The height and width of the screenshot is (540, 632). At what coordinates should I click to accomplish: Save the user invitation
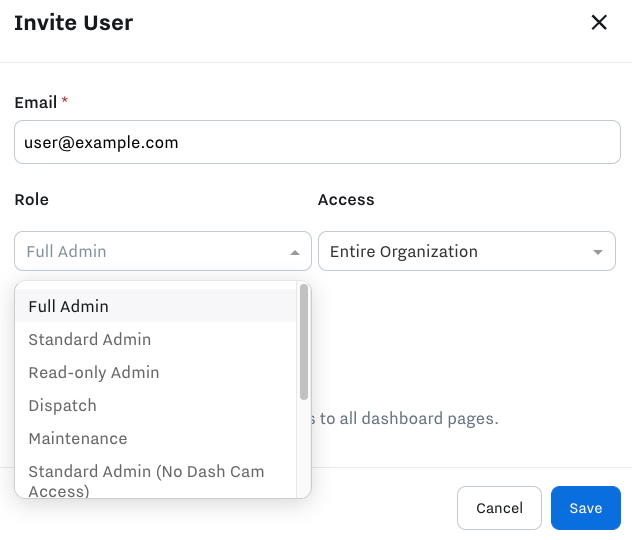click(x=585, y=508)
